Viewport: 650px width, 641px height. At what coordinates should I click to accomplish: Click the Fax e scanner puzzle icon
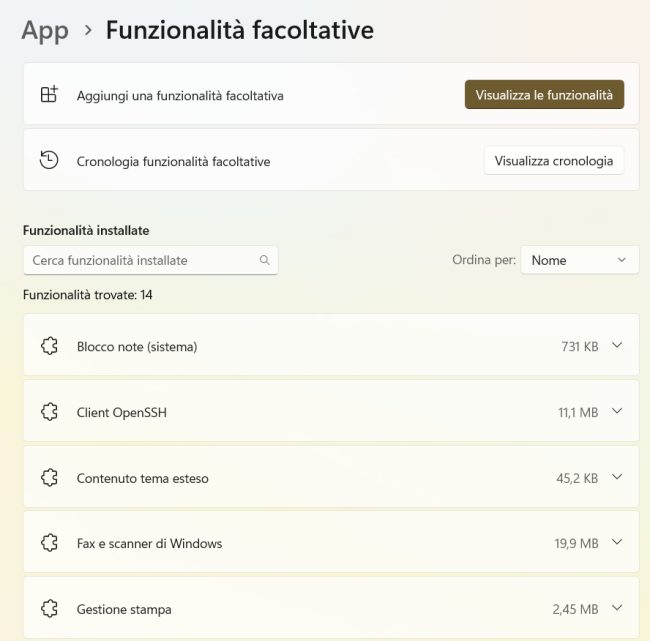point(49,543)
